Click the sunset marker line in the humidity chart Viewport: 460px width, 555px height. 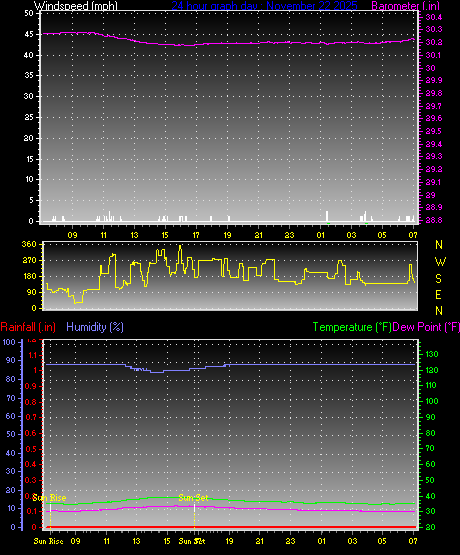(x=194, y=517)
